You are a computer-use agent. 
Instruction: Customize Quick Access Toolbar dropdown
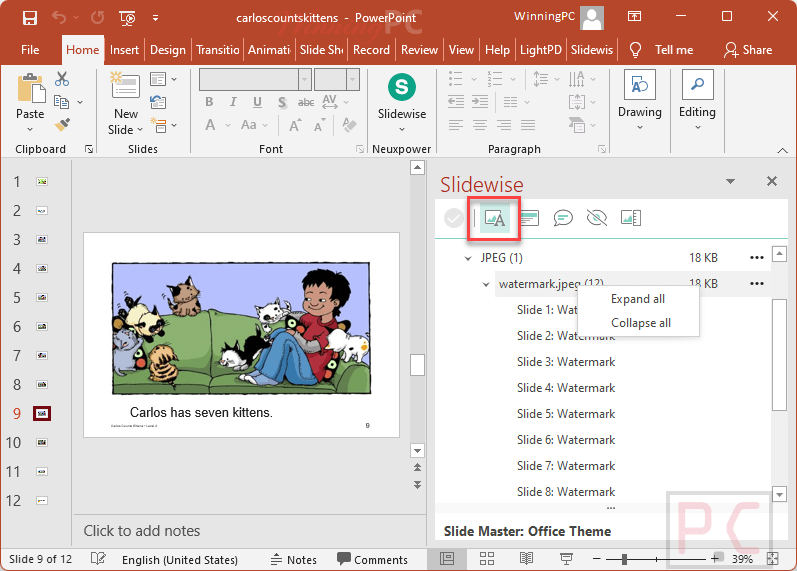[x=156, y=18]
